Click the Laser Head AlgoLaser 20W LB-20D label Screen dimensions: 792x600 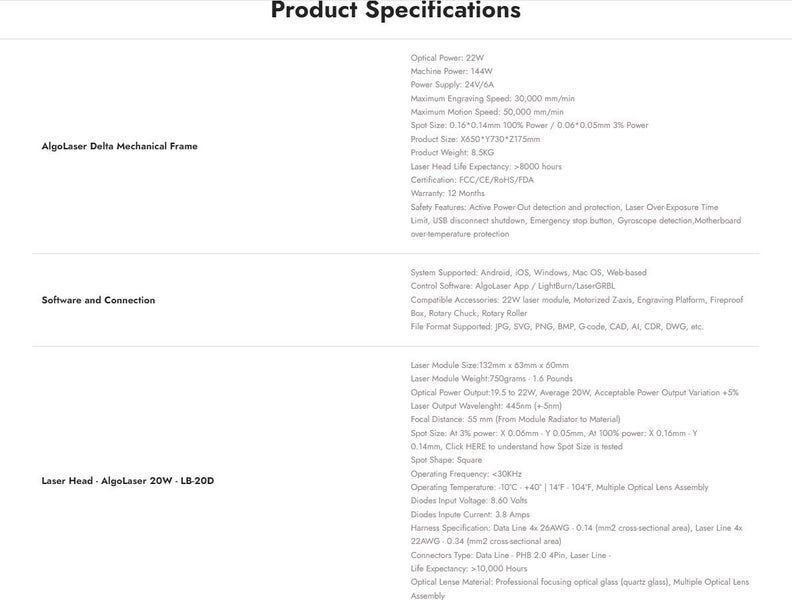coord(128,481)
